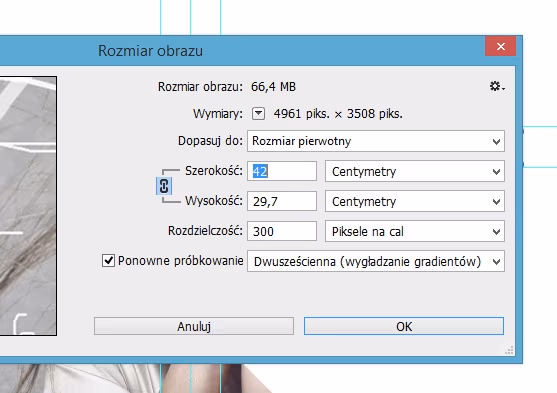Viewport: 557px width, 393px height.
Task: Click the dialog resize grip
Action: (x=509, y=350)
